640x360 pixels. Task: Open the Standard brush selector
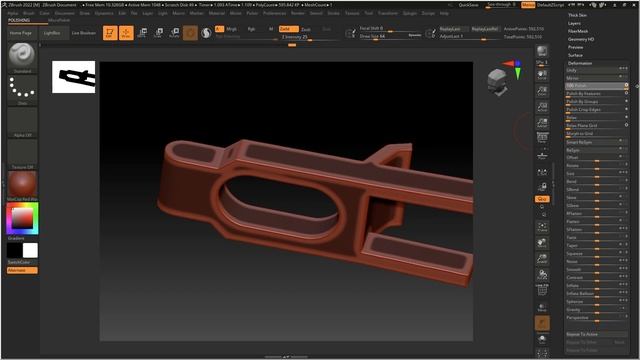[x=22, y=58]
